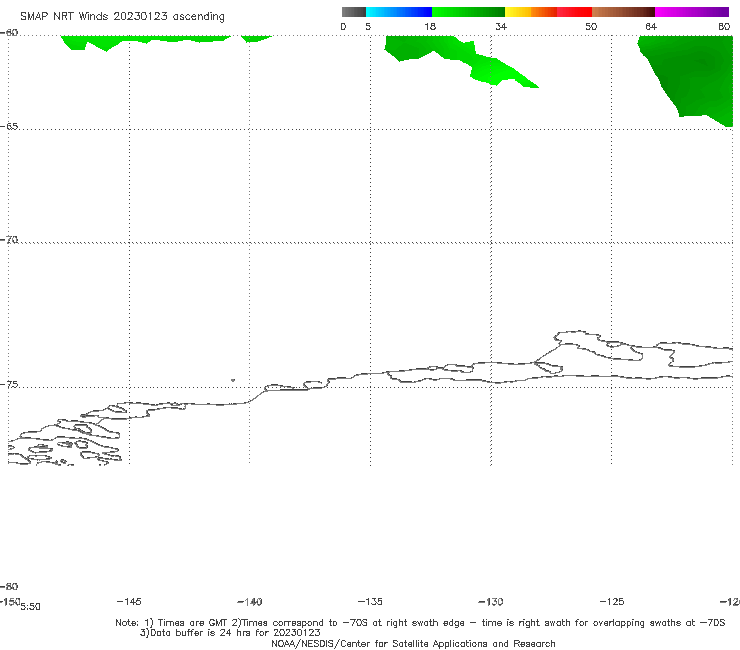
Task: Click the color bar label '18'
Action: point(430,27)
